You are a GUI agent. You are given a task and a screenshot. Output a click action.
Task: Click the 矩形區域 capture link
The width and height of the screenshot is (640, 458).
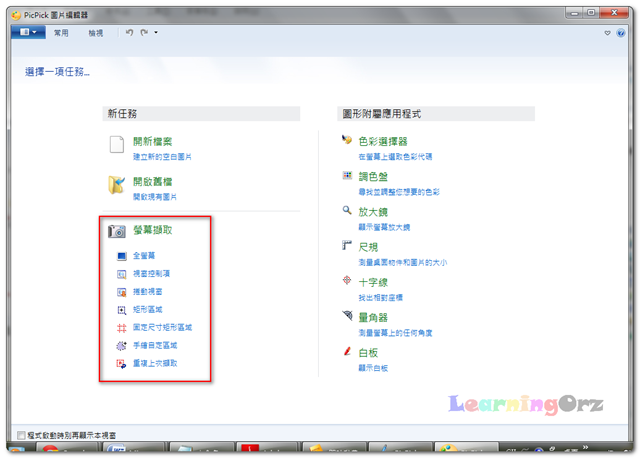(x=147, y=309)
